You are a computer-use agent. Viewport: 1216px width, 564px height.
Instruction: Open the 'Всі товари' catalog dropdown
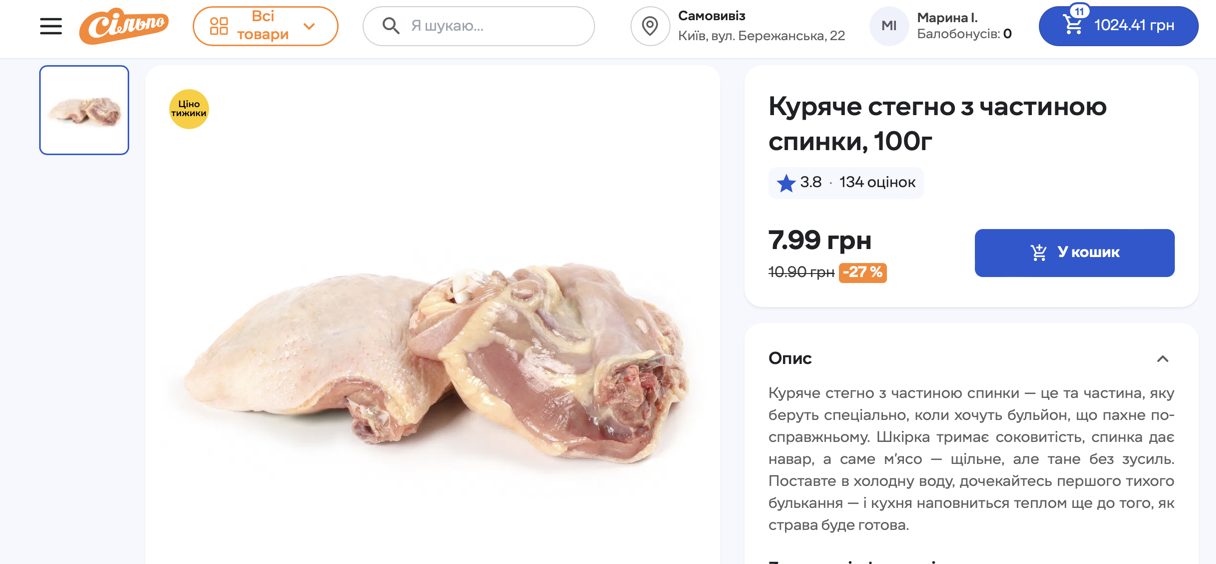(265, 26)
